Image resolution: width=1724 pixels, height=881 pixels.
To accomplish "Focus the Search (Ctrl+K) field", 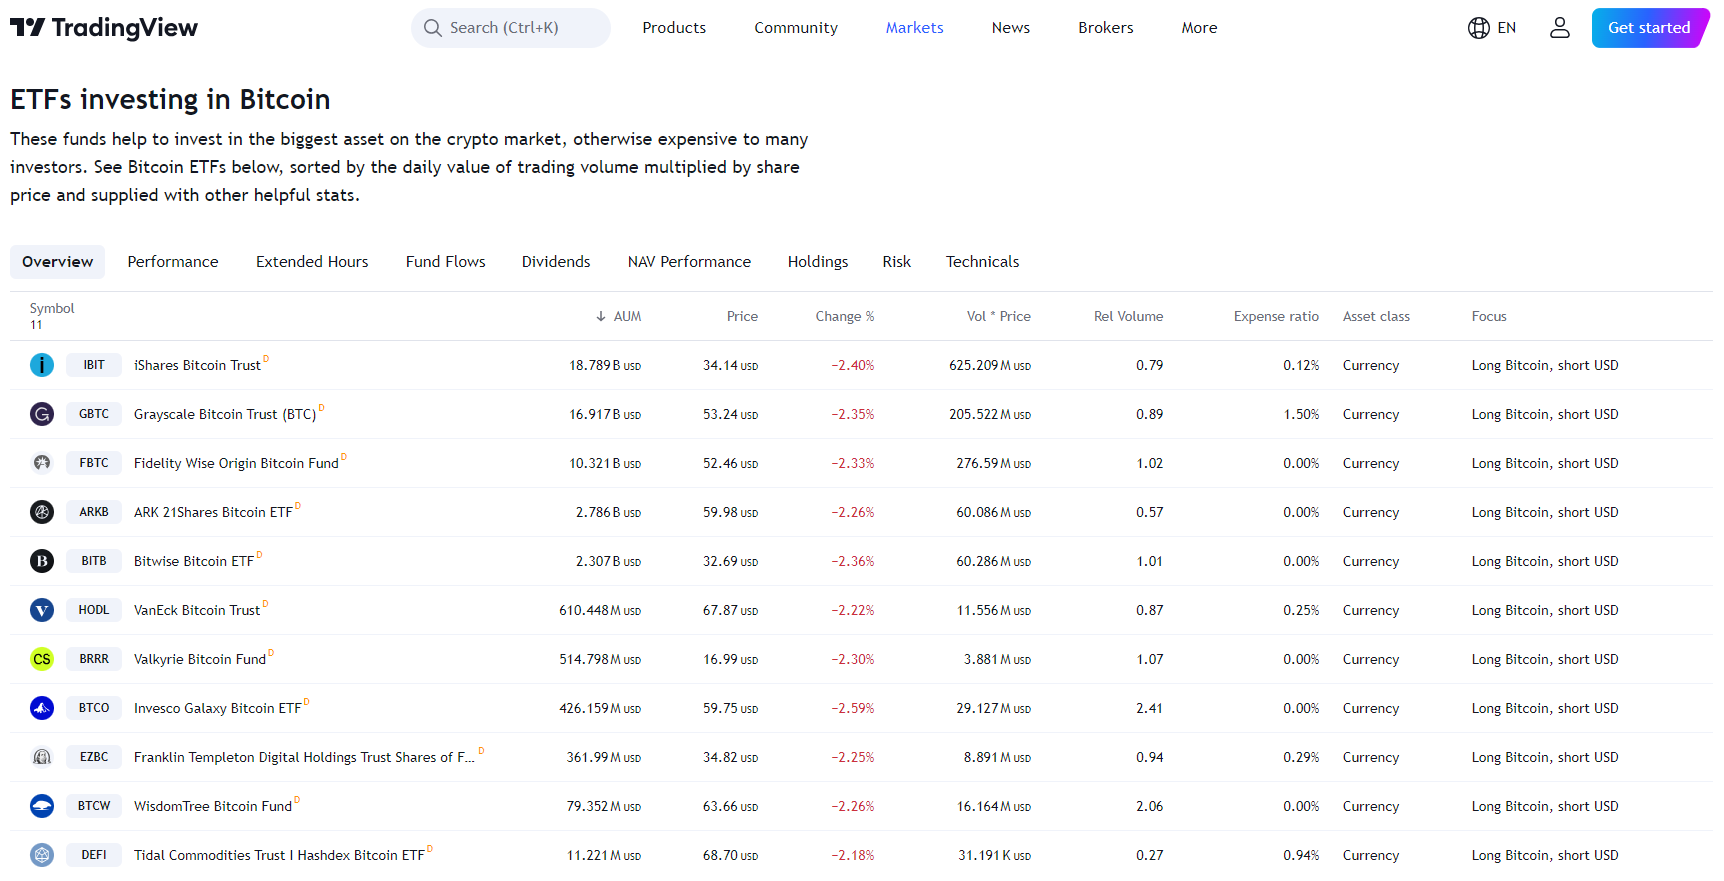I will coord(511,28).
